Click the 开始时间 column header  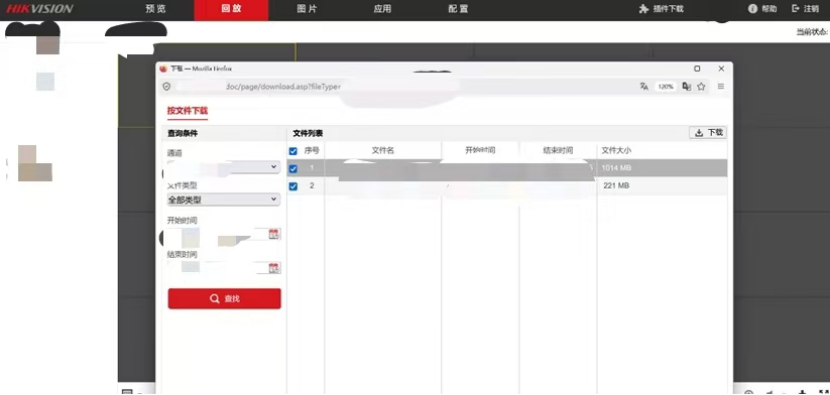pos(480,150)
